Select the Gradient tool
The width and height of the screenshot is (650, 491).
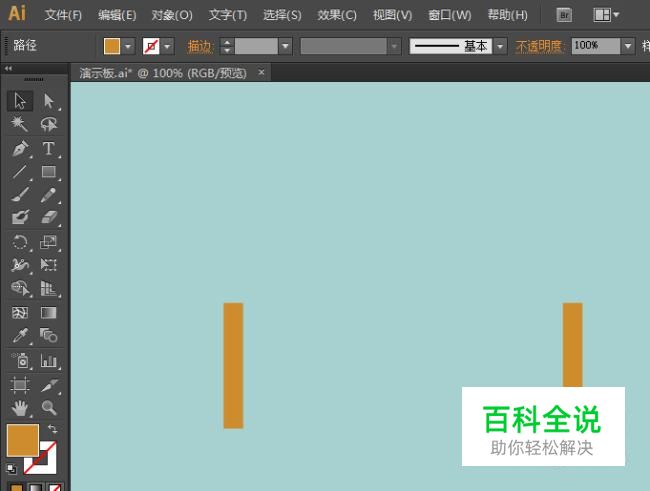49,312
